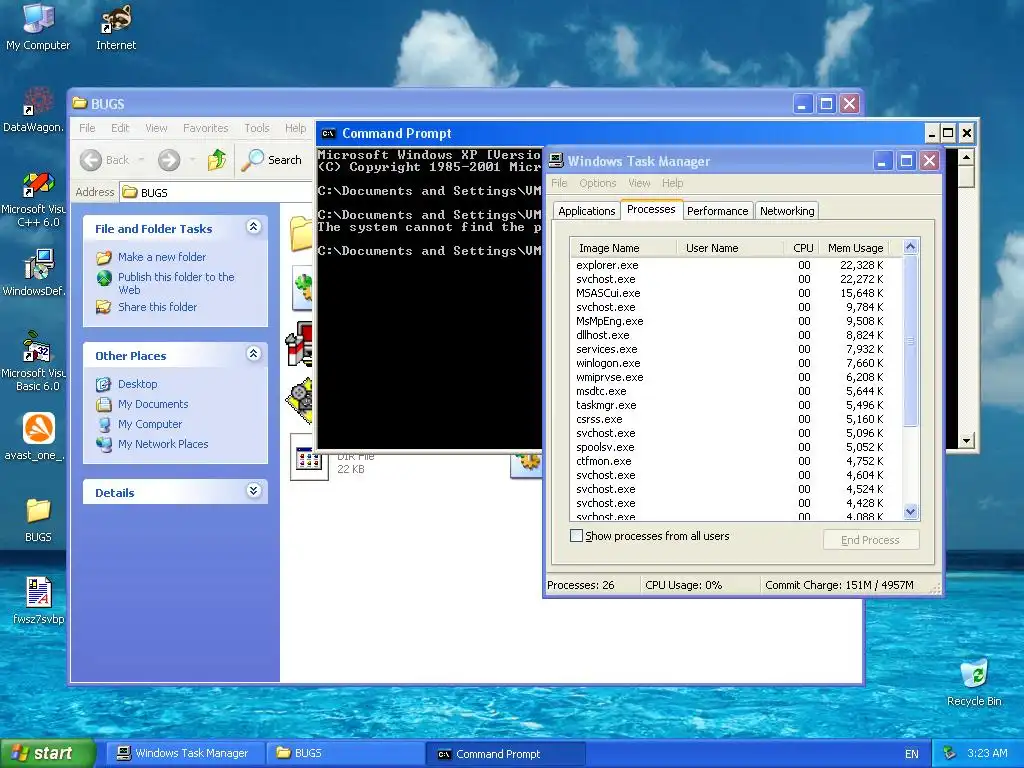Open the Favorites menu in BUGS window

click(x=206, y=128)
